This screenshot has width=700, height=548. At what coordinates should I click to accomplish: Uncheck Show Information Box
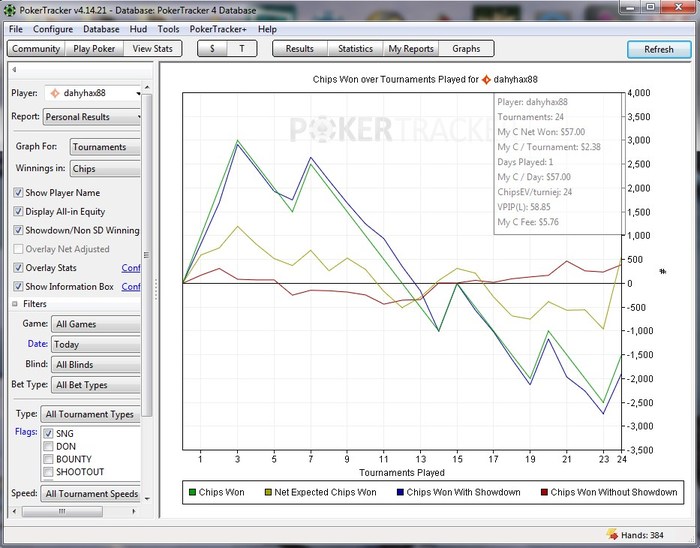(18, 286)
